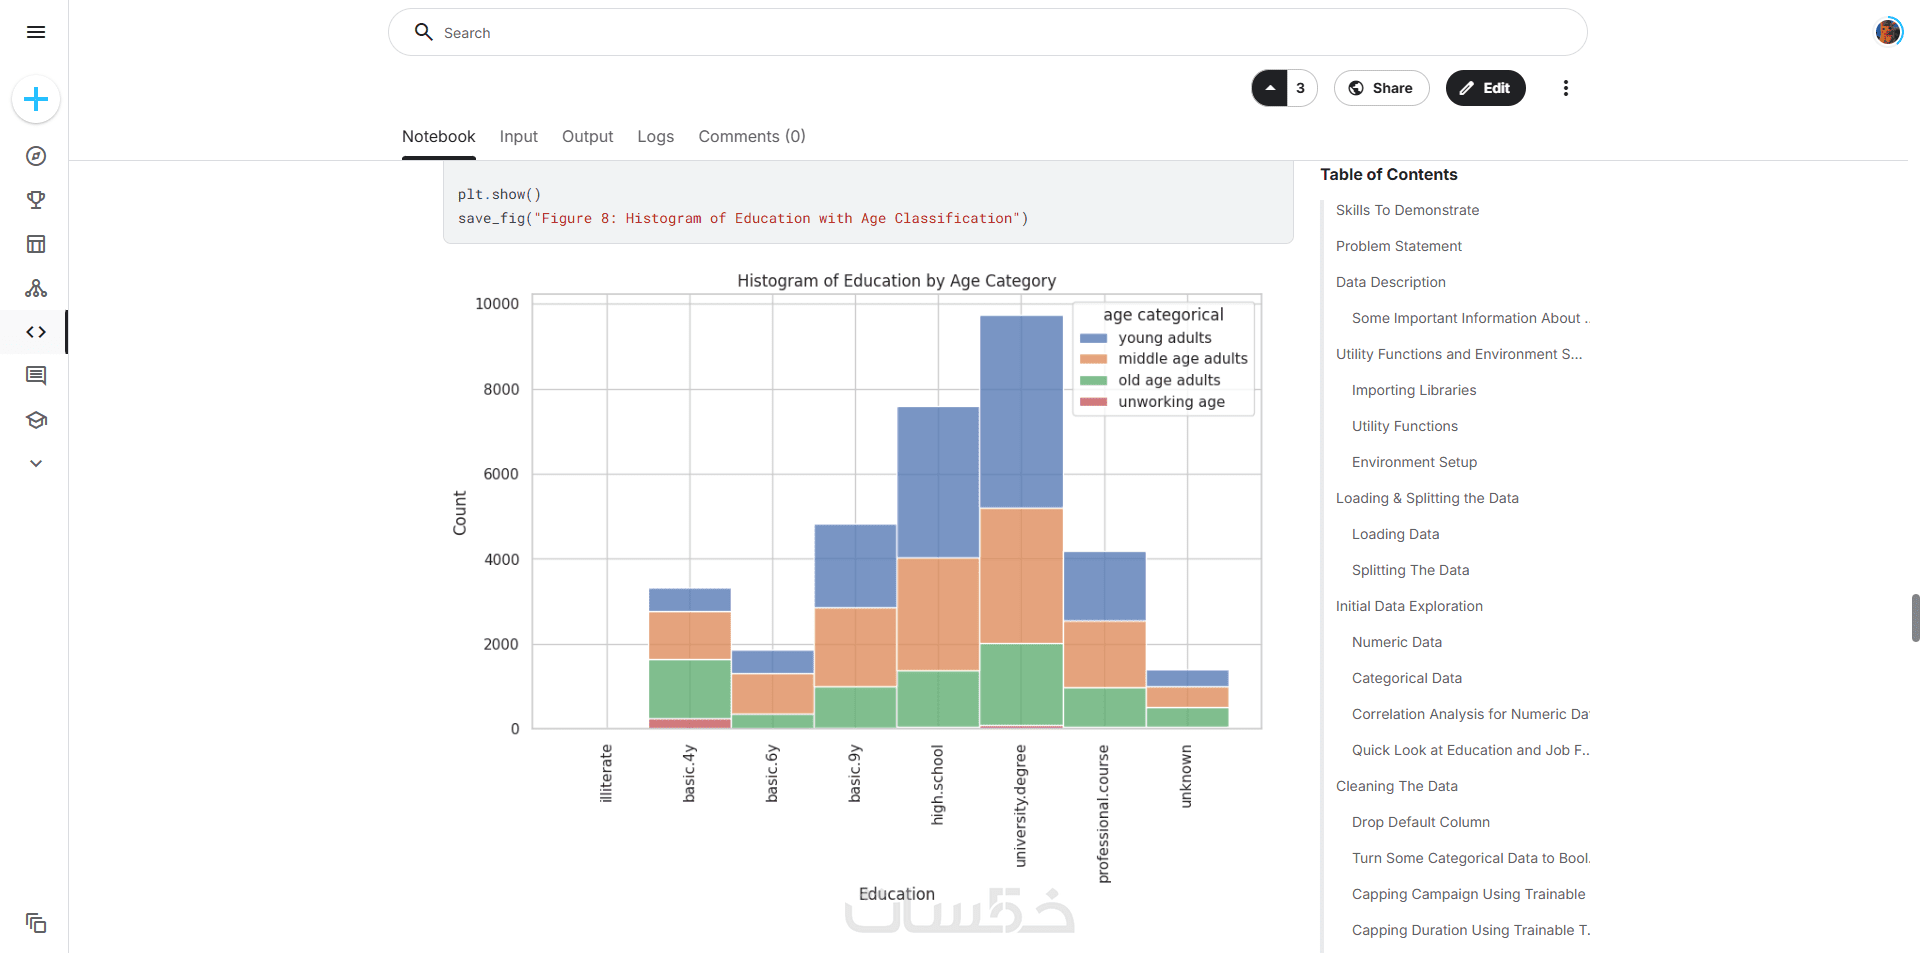Open the Learn graduation cap icon

pyautogui.click(x=36, y=420)
